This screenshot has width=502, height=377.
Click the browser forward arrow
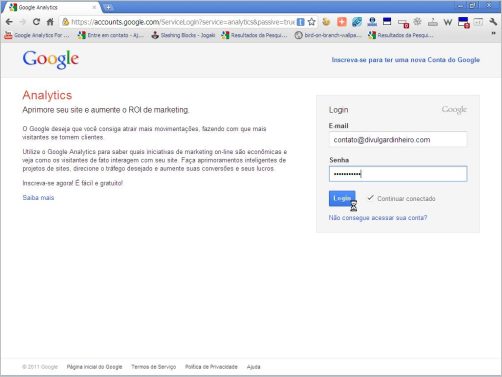pos(22,22)
